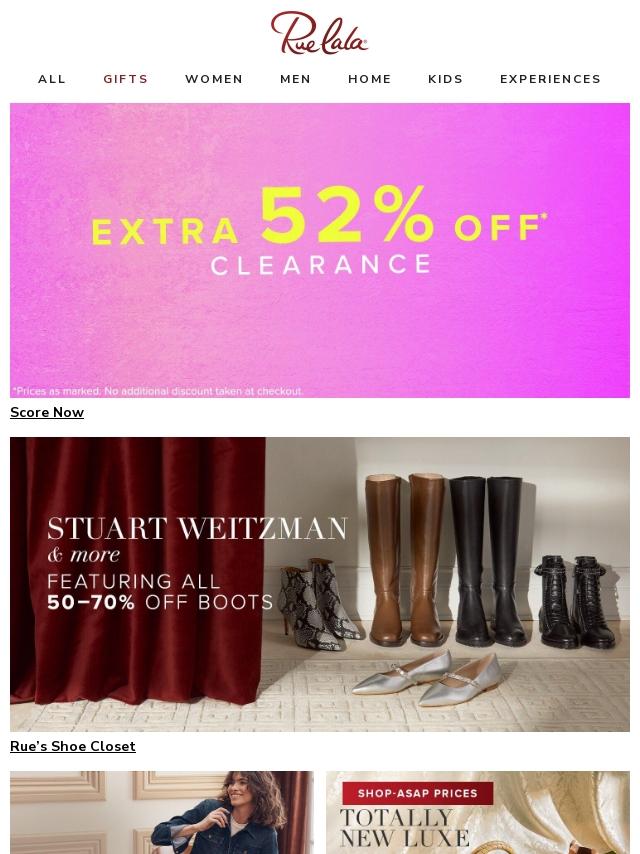This screenshot has height=854, width=640.
Task: Click the black knee-high boots
Action: pos(488,561)
